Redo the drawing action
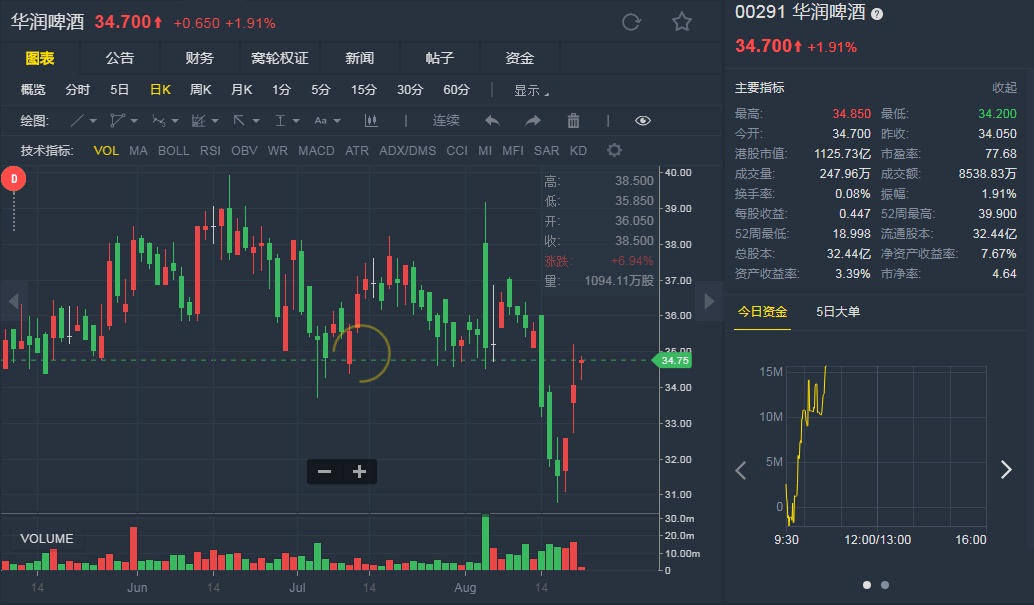The image size is (1034, 605). coord(533,121)
